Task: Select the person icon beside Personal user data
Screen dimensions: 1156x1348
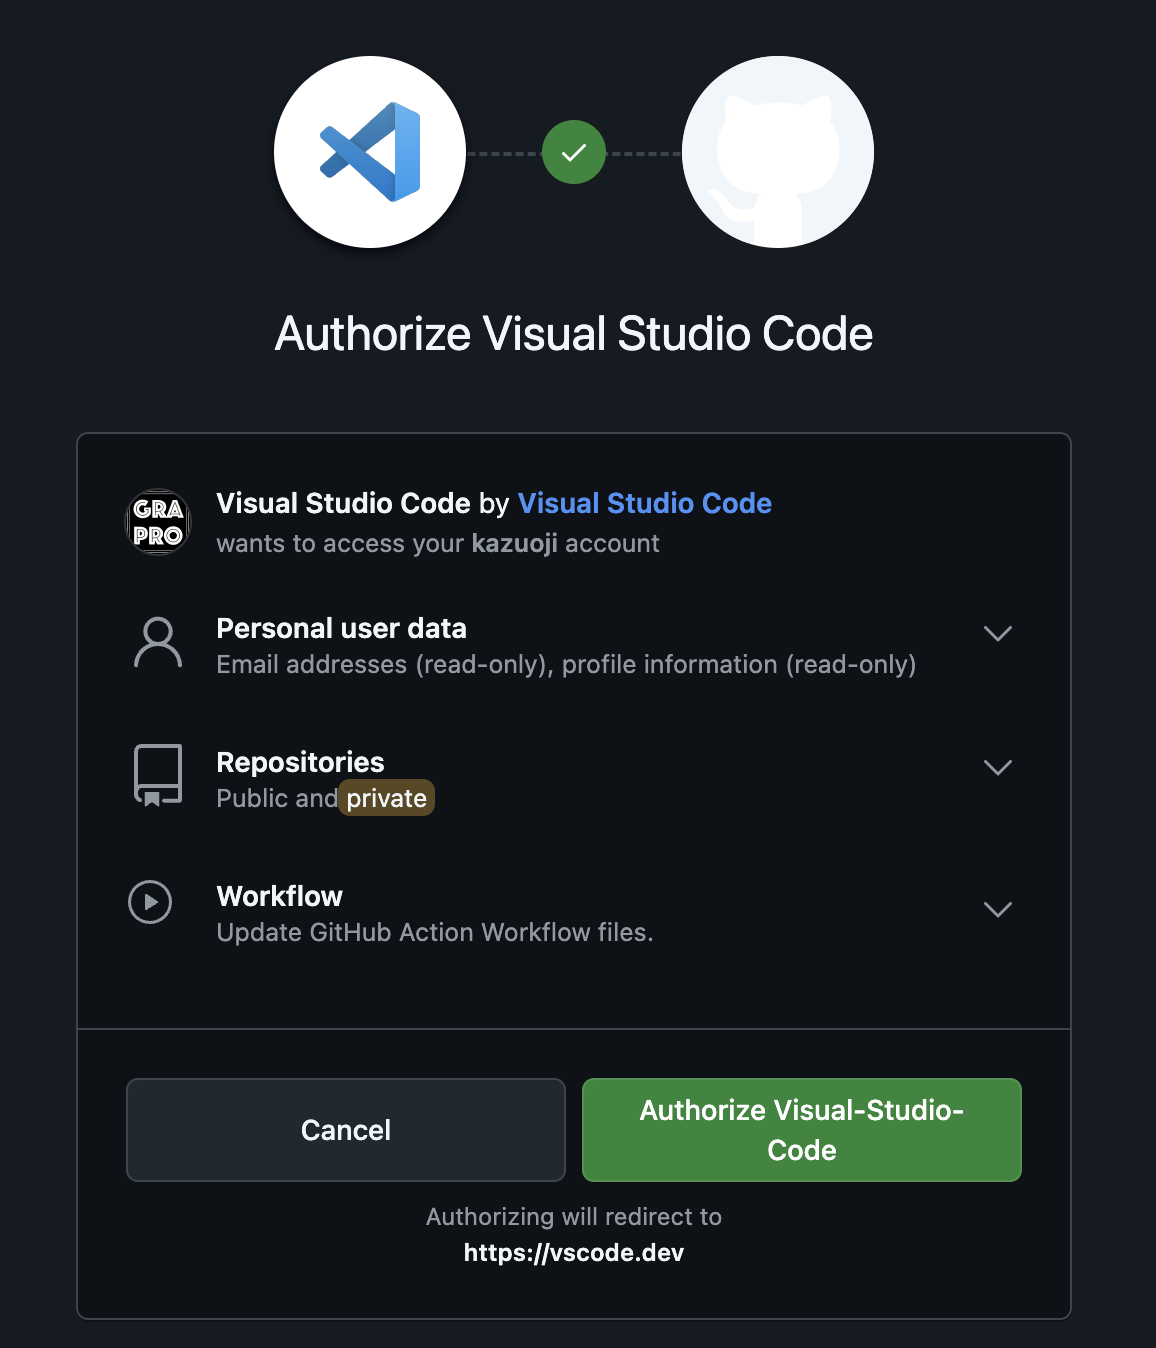Action: tap(158, 642)
